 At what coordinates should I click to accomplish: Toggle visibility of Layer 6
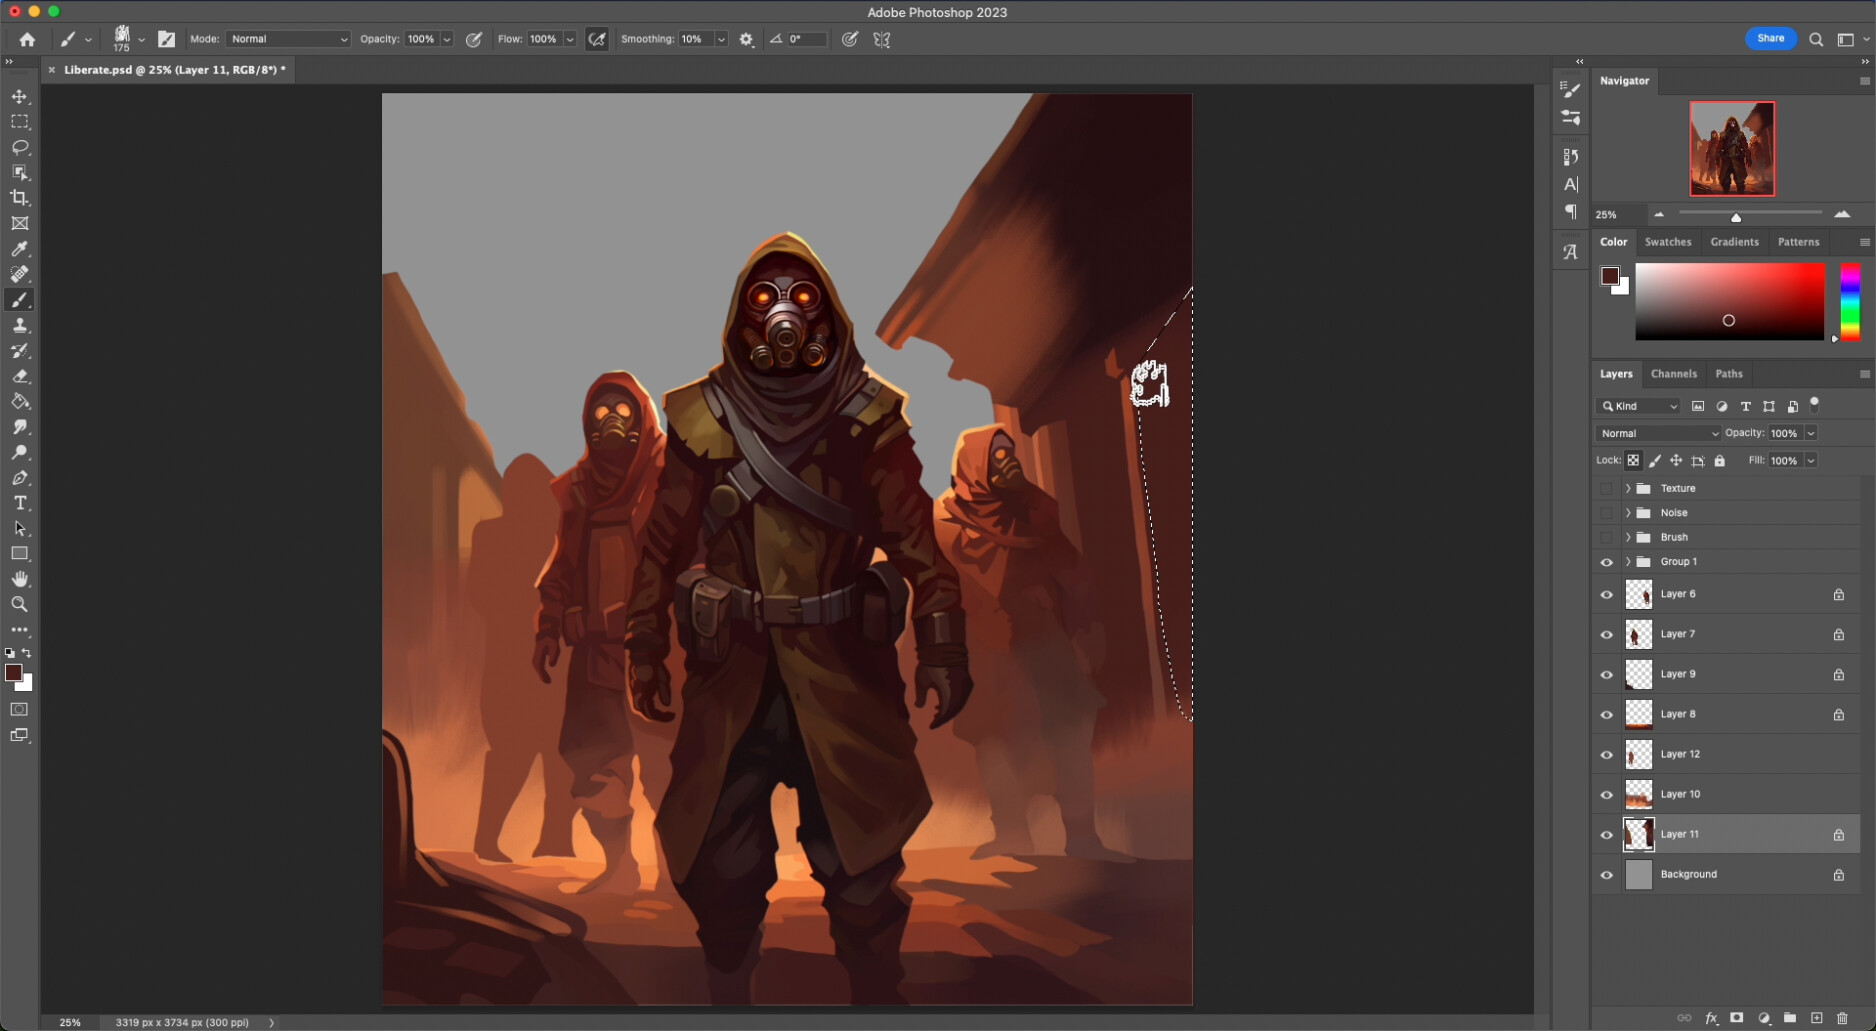point(1607,595)
